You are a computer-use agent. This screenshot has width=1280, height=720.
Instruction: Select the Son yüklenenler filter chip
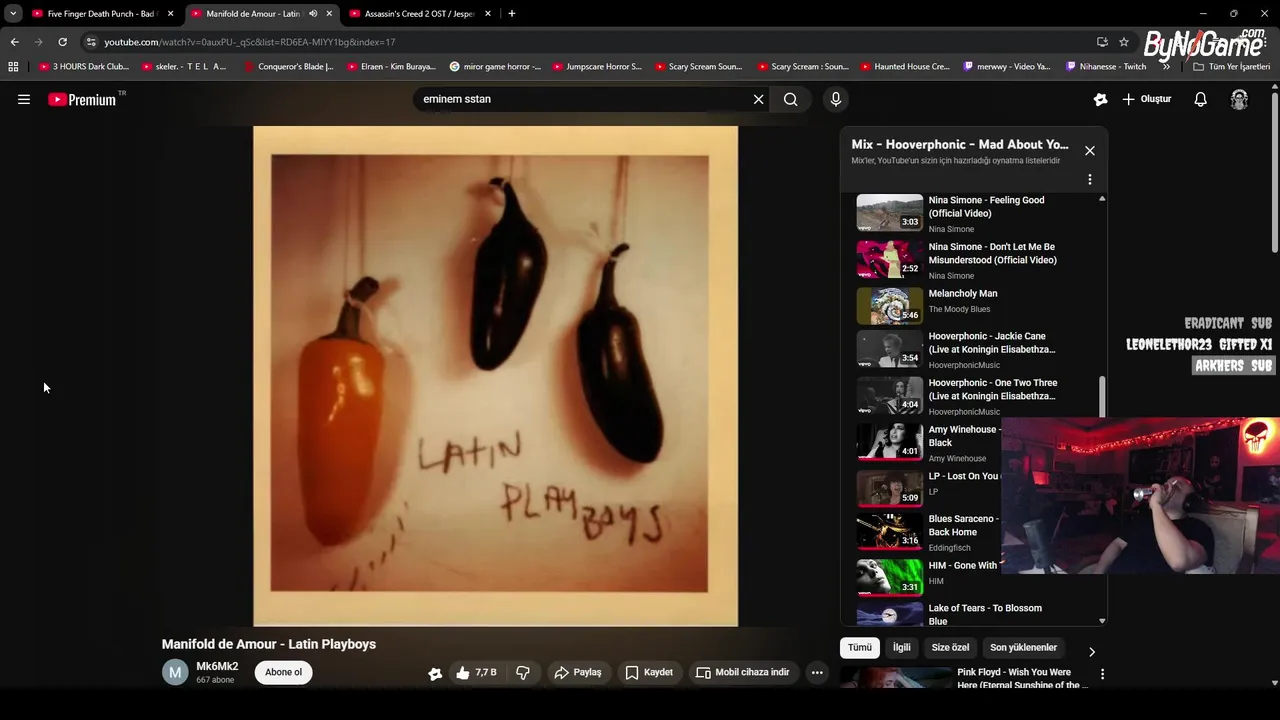[1023, 648]
